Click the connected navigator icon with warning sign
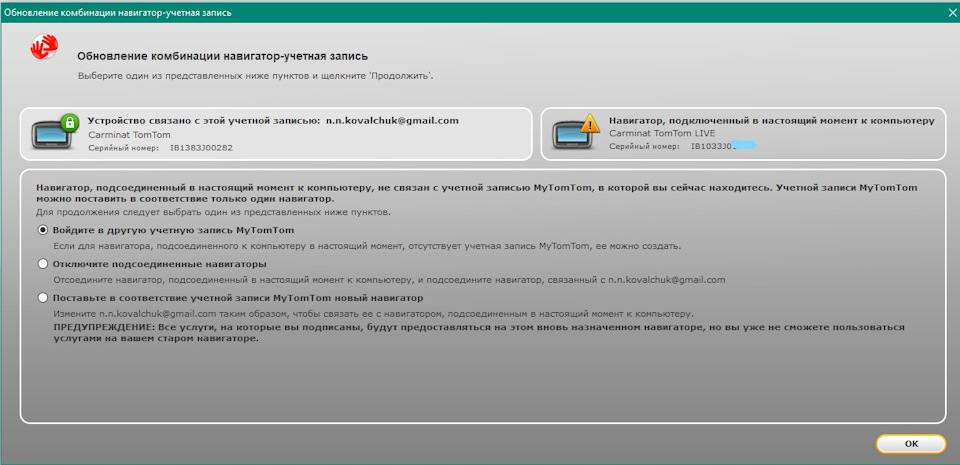 pos(577,130)
